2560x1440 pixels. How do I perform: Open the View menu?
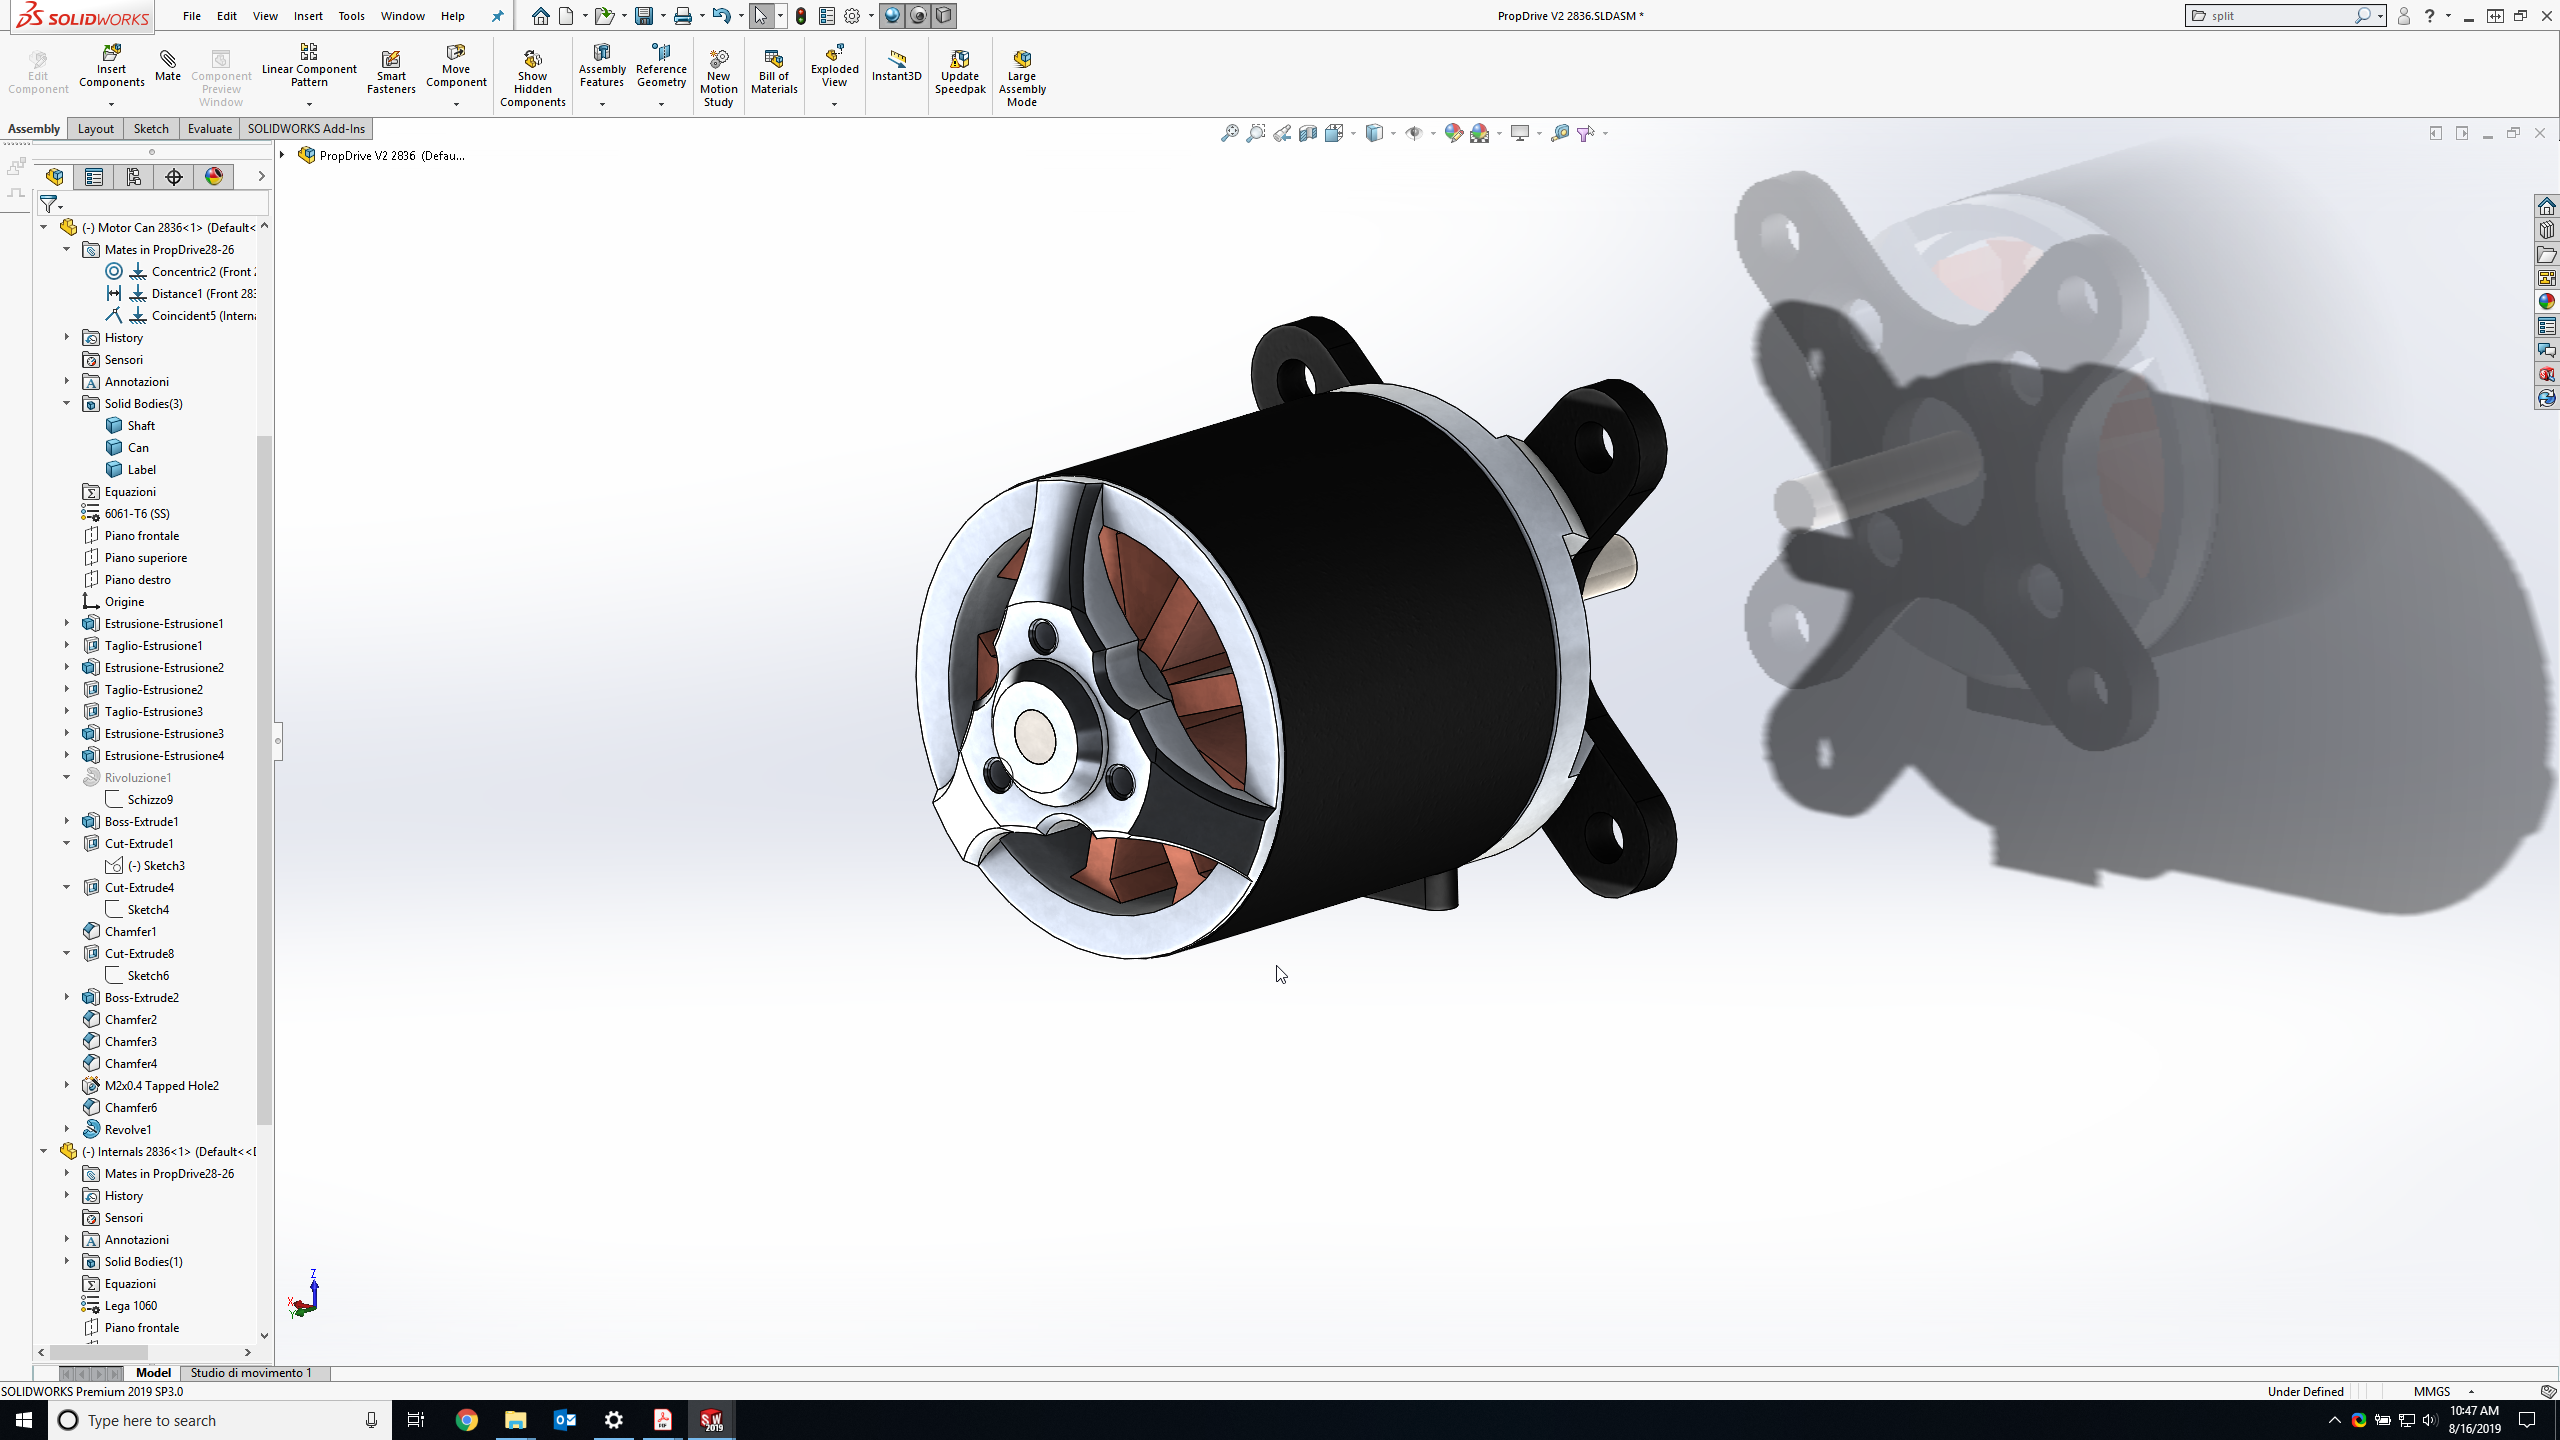(x=265, y=16)
